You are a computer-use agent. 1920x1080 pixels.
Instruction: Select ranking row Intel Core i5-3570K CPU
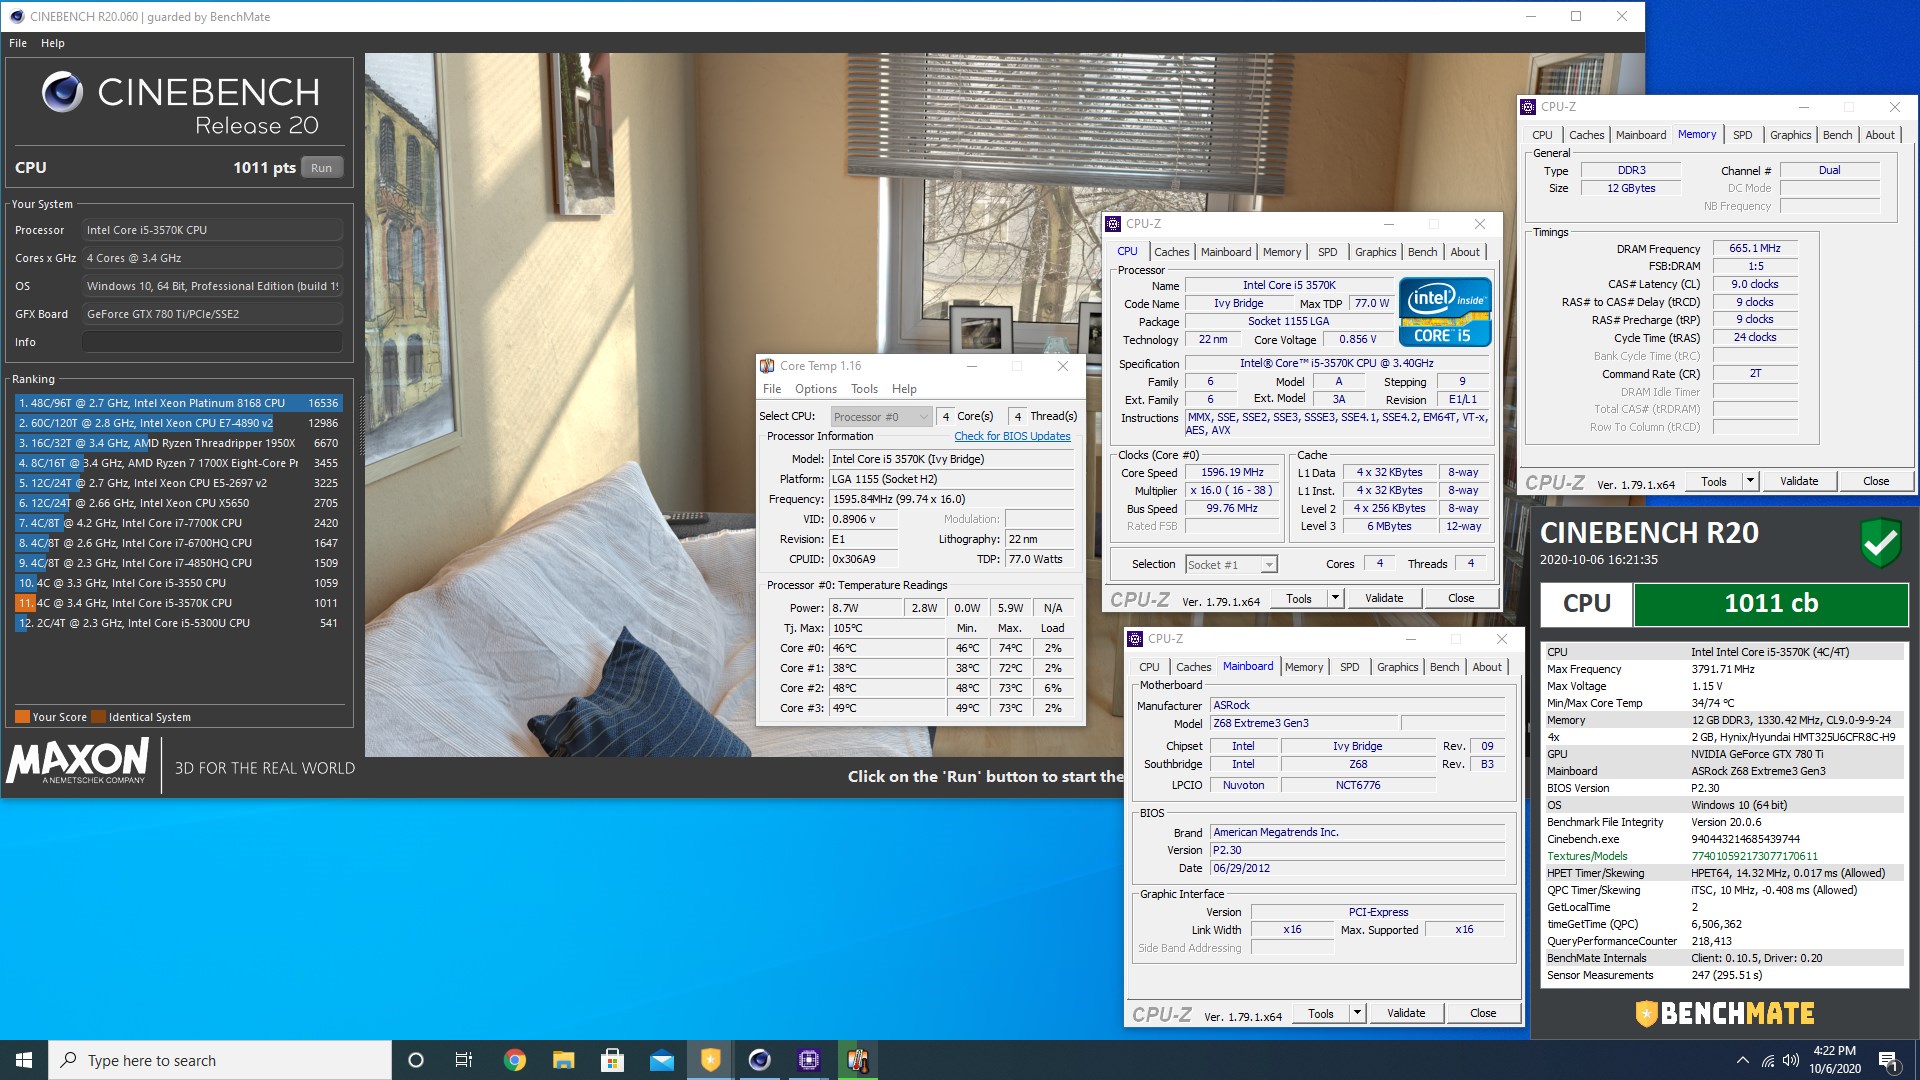point(178,603)
